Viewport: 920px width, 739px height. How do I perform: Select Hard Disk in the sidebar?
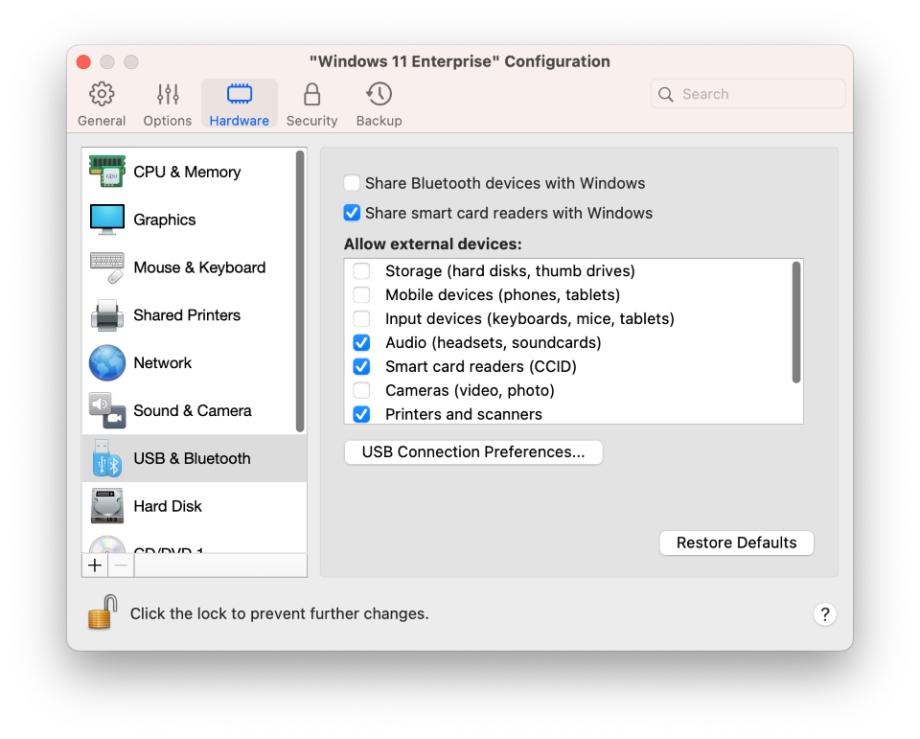pyautogui.click(x=167, y=506)
